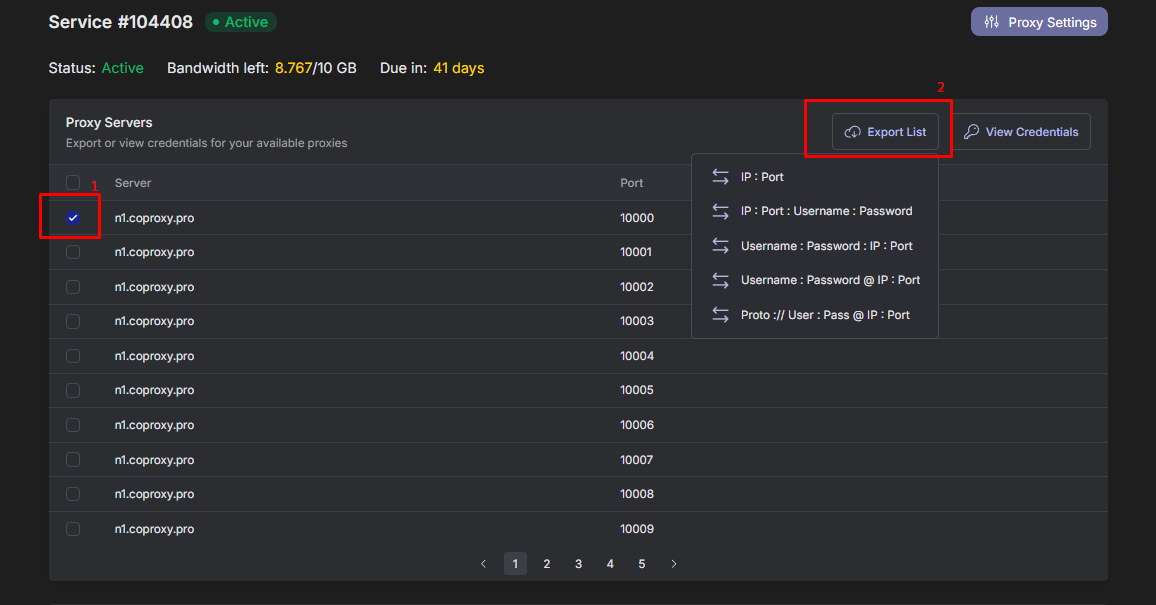Click the Export List button
The image size is (1156, 605).
[885, 132]
